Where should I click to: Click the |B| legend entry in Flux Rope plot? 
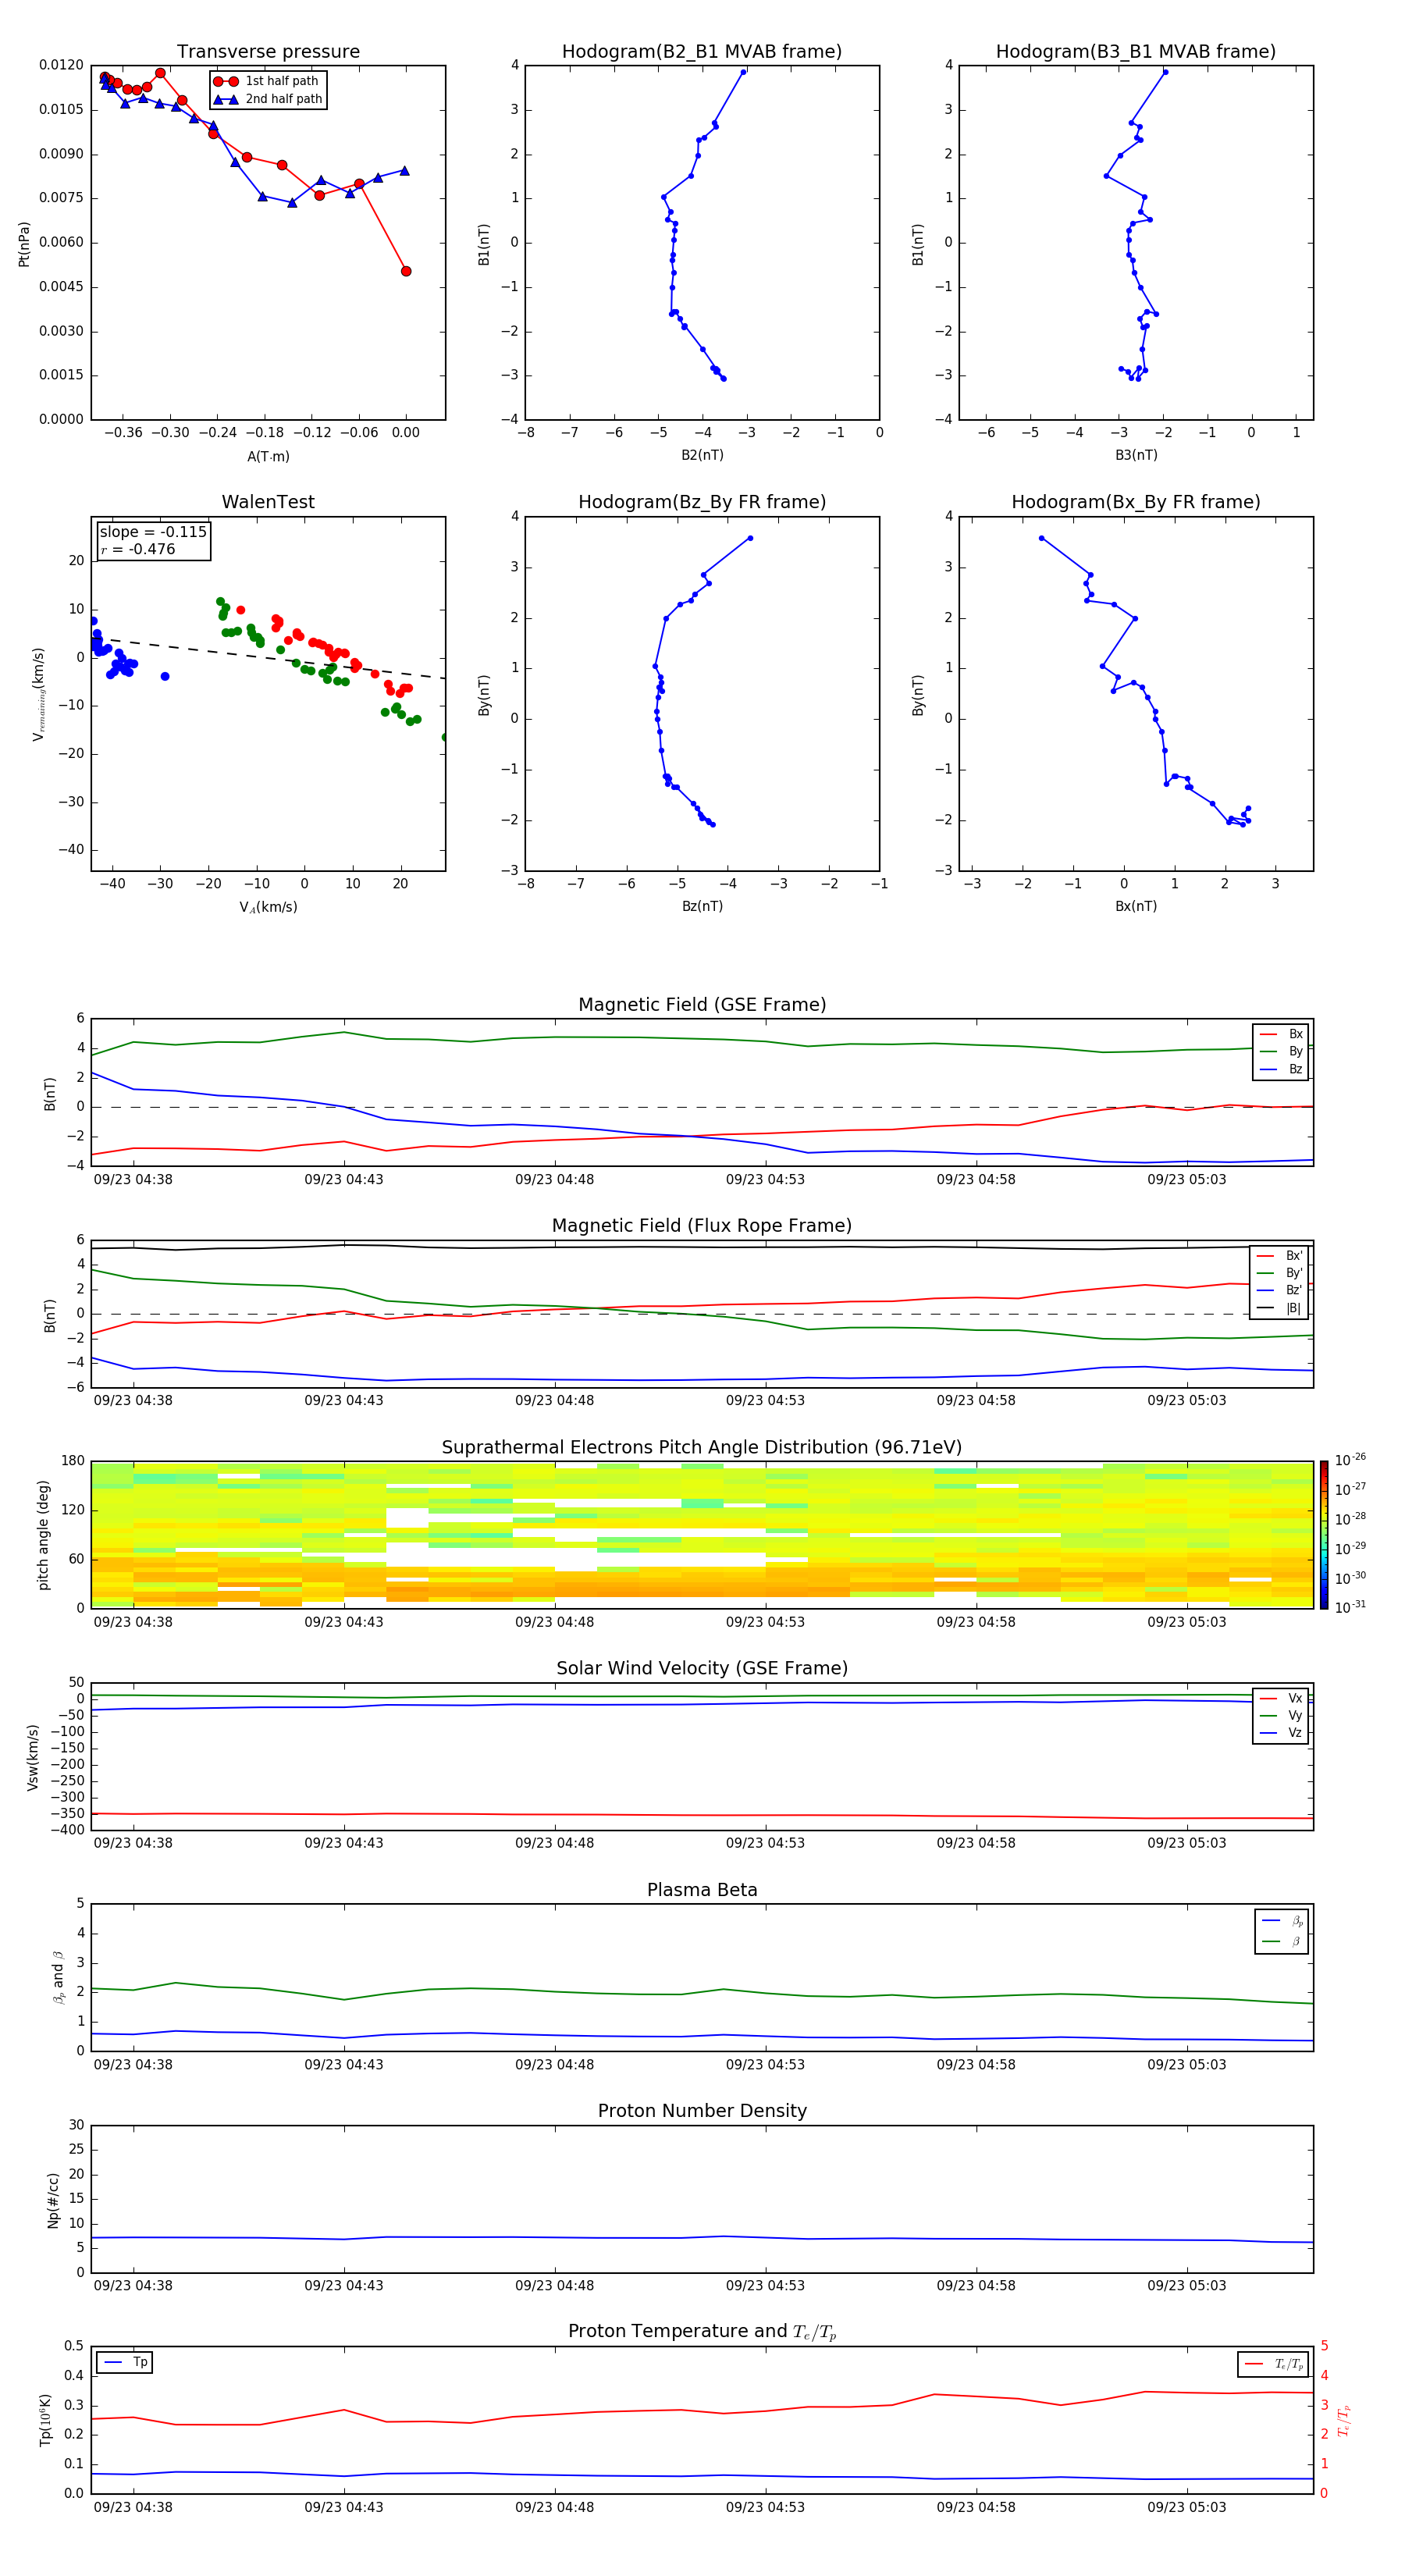pos(1279,1308)
